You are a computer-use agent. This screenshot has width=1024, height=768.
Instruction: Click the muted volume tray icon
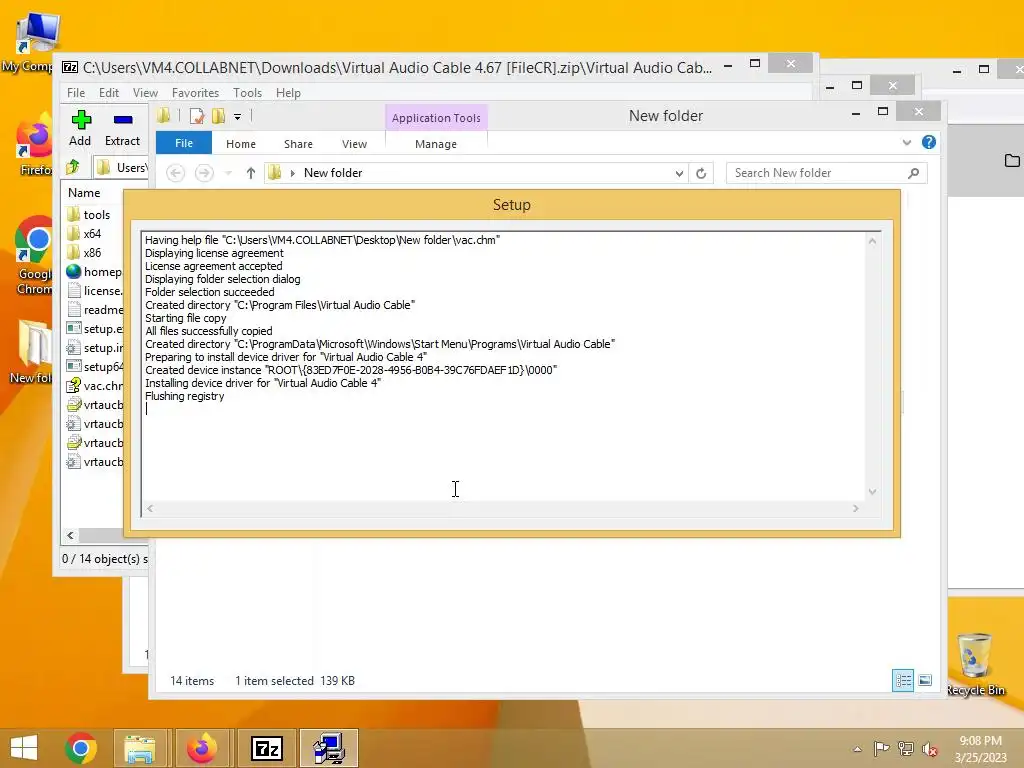click(x=929, y=748)
